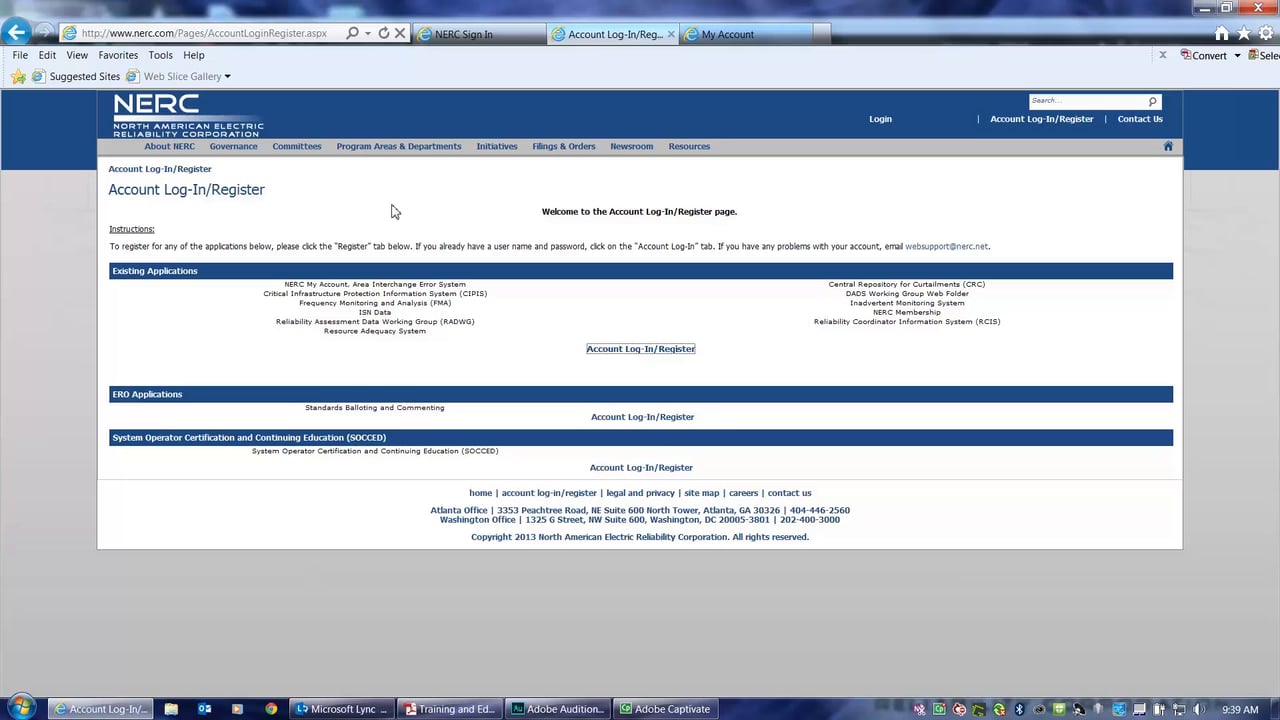
Task: Click the Add to Favorites bar star
Action: click(x=18, y=76)
